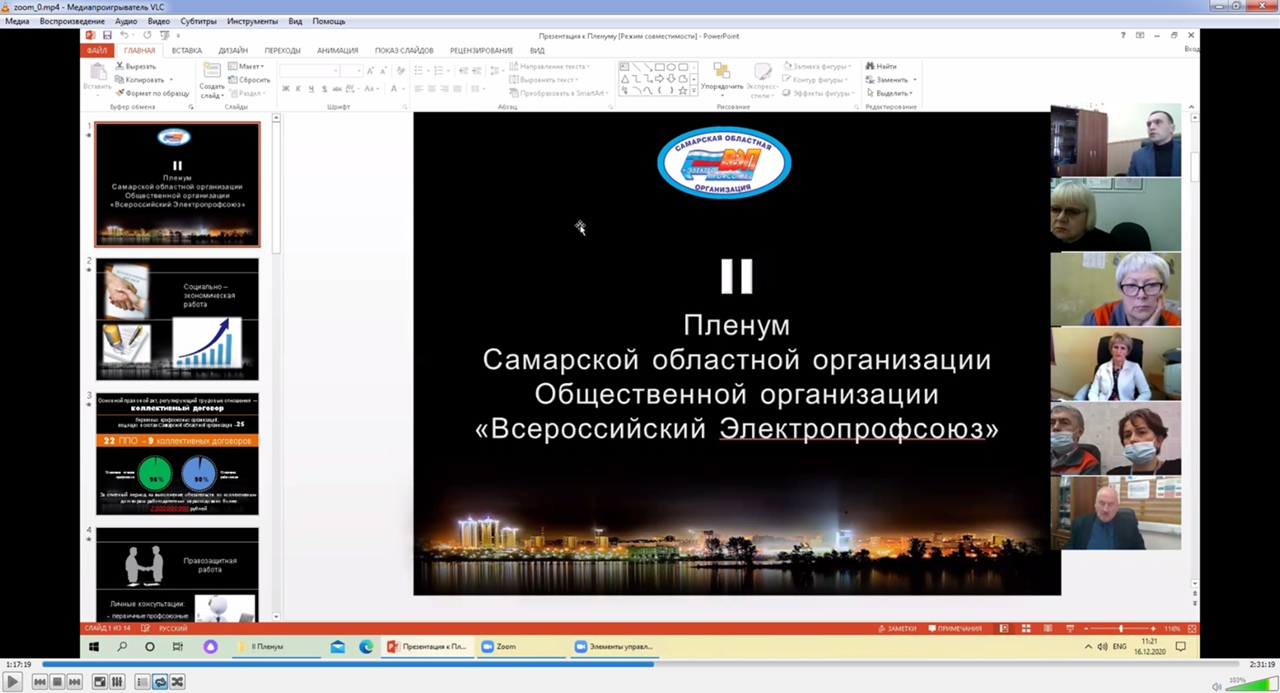Open Контур фигуры dropdown

pyautogui.click(x=815, y=79)
